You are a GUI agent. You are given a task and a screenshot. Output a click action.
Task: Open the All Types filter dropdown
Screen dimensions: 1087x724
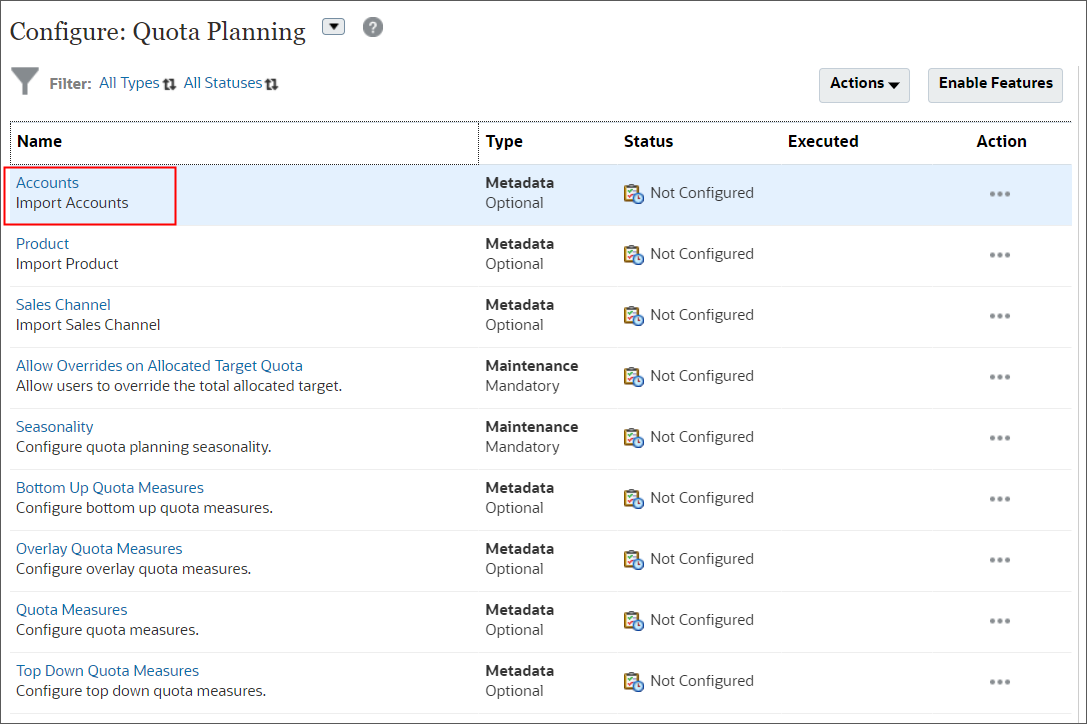[x=137, y=83]
